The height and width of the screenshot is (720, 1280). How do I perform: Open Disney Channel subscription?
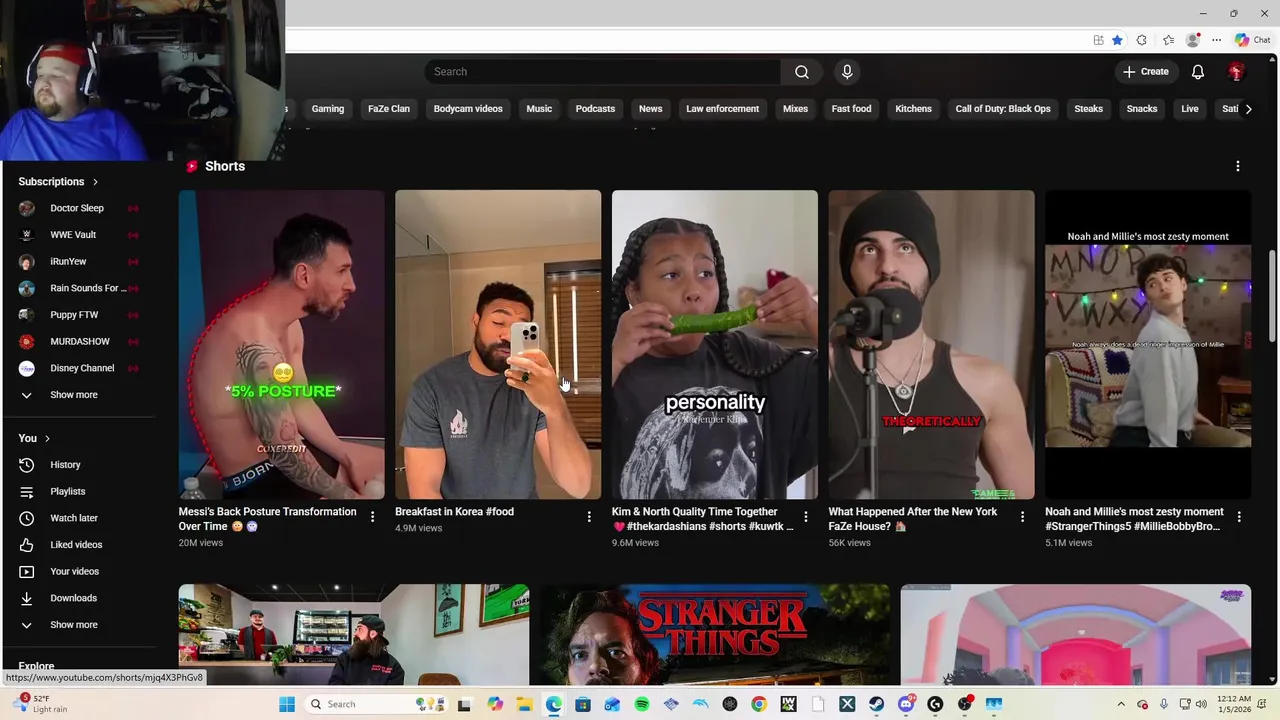point(78,368)
